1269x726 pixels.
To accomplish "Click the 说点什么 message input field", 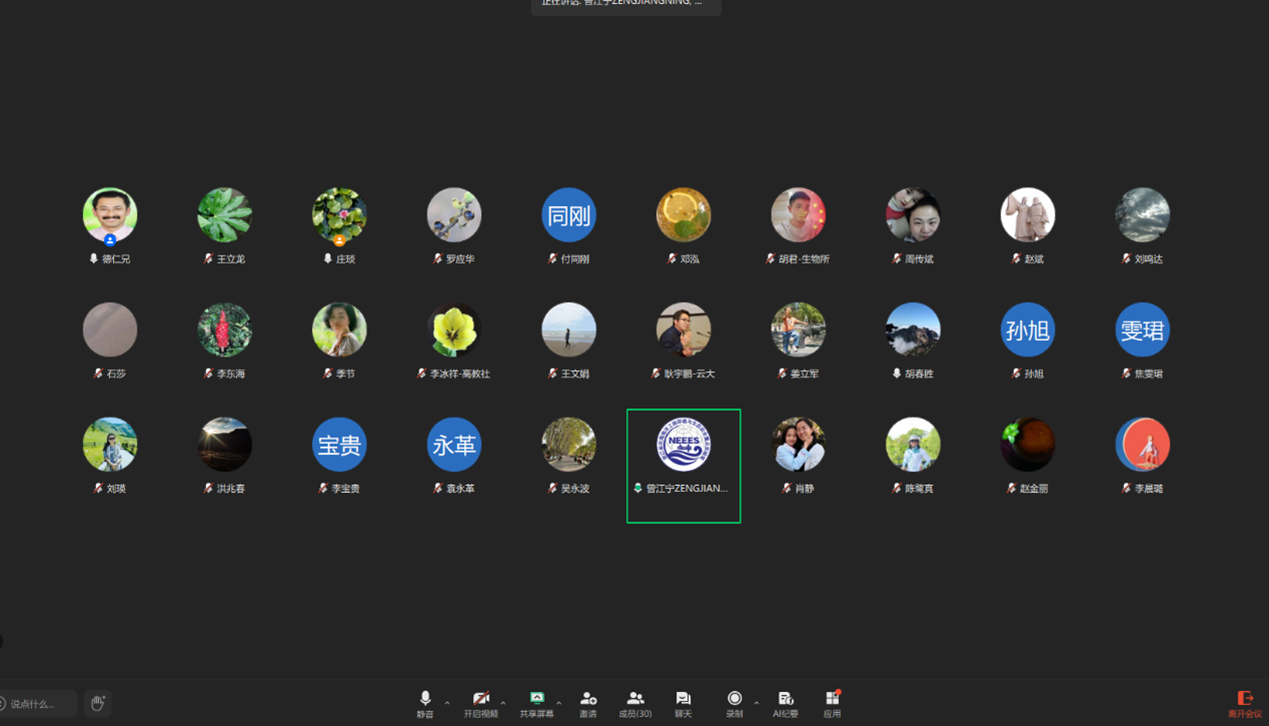I will (40, 704).
